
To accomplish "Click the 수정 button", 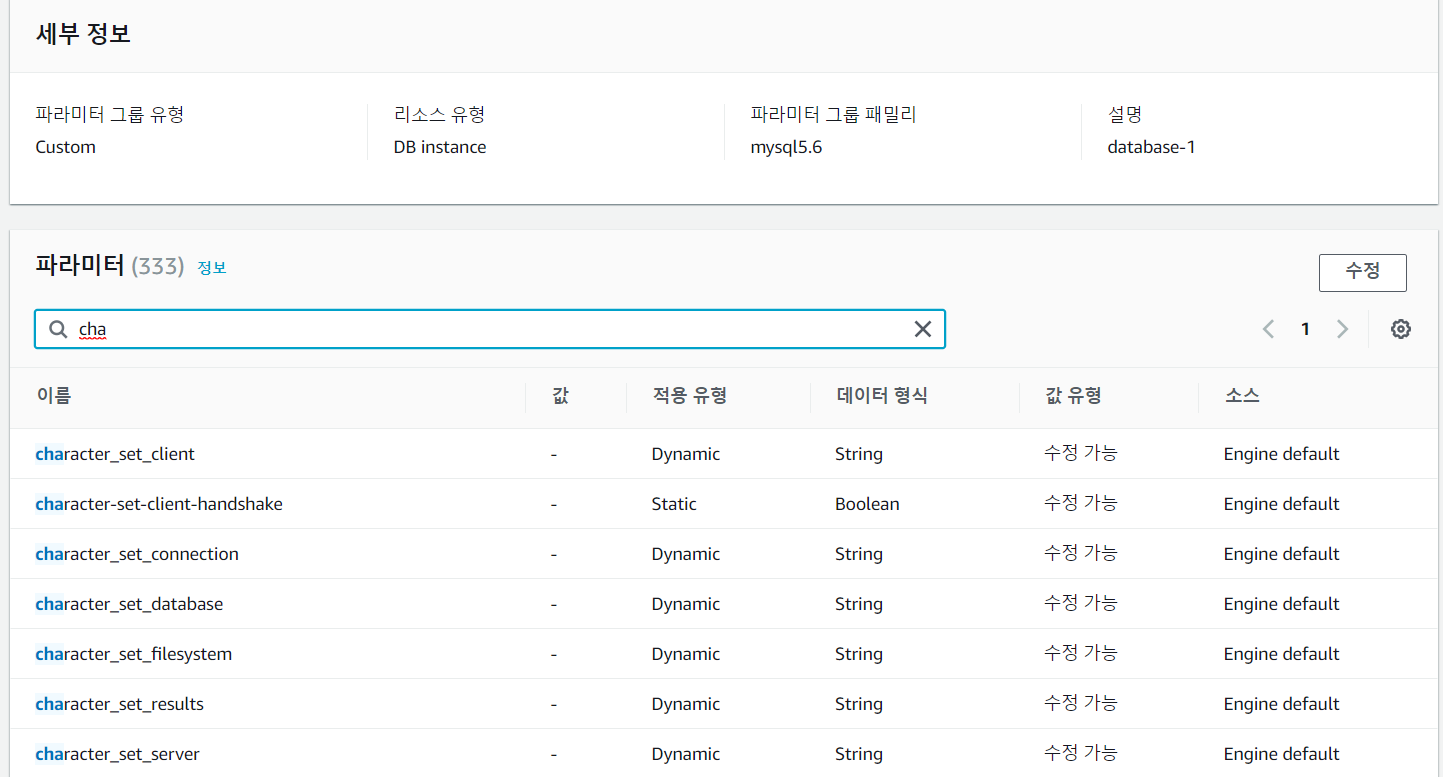I will tap(1362, 272).
